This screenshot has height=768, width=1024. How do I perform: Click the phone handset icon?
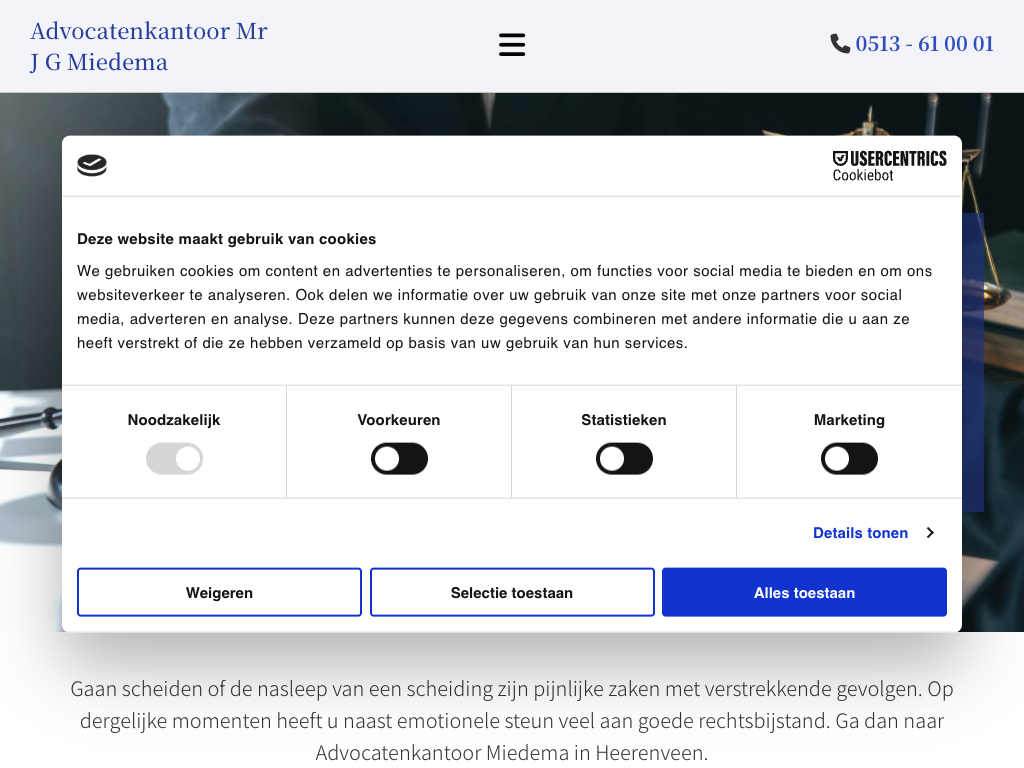840,44
